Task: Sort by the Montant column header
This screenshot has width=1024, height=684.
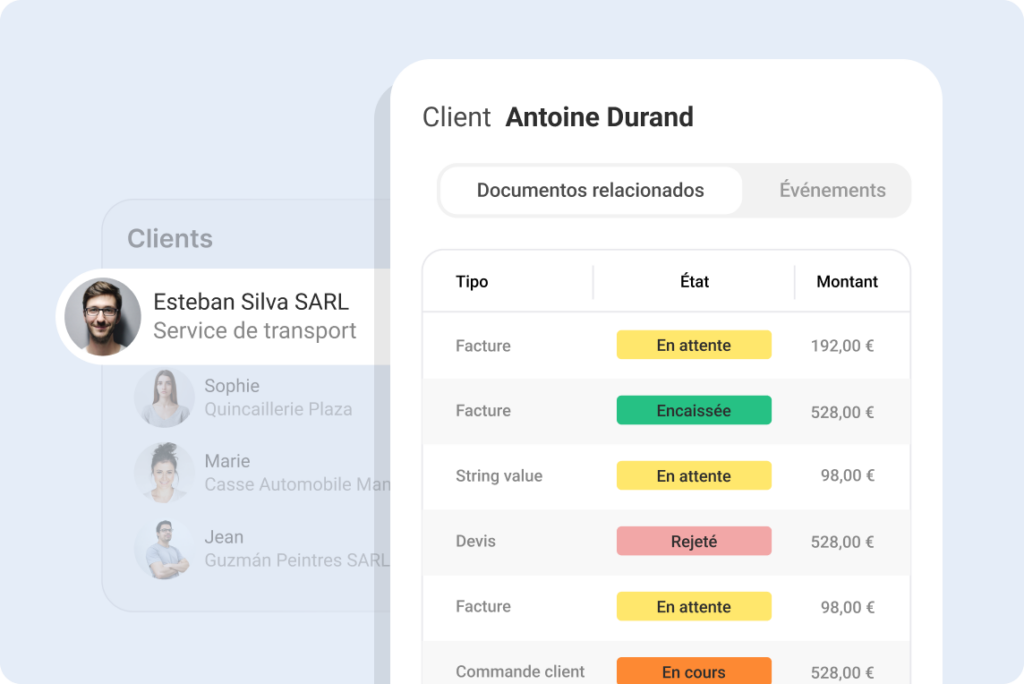Action: 847,282
